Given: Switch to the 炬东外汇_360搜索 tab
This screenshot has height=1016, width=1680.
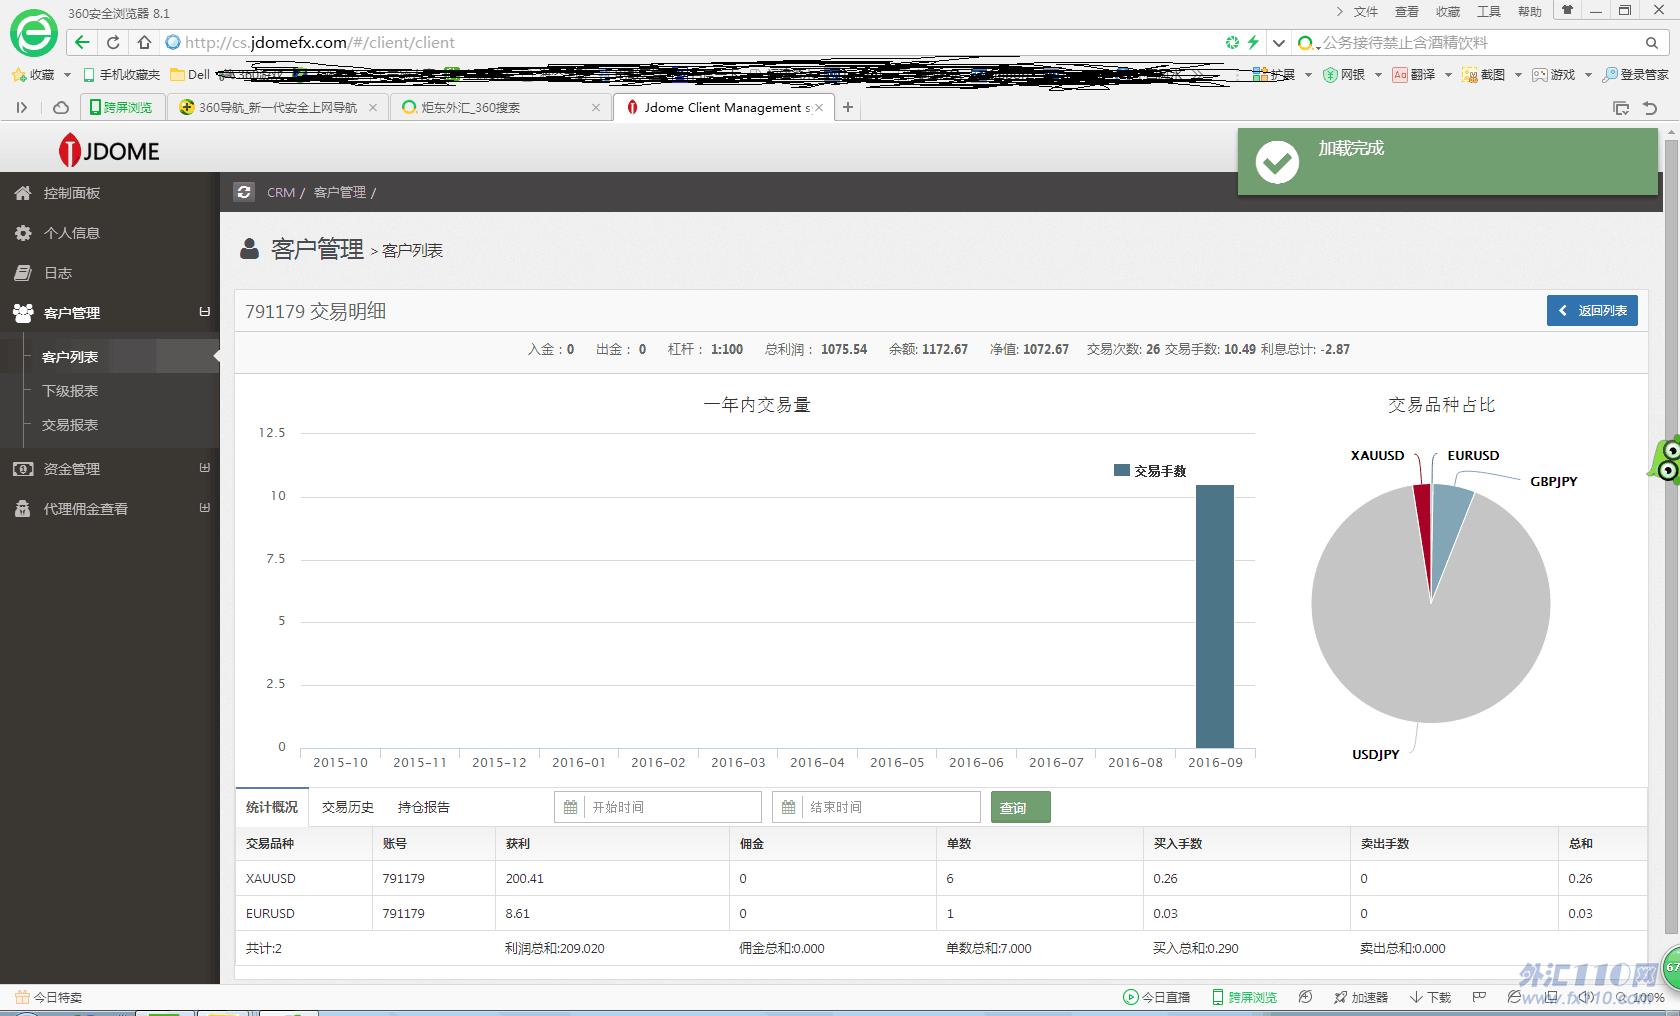Looking at the screenshot, I should [x=502, y=107].
